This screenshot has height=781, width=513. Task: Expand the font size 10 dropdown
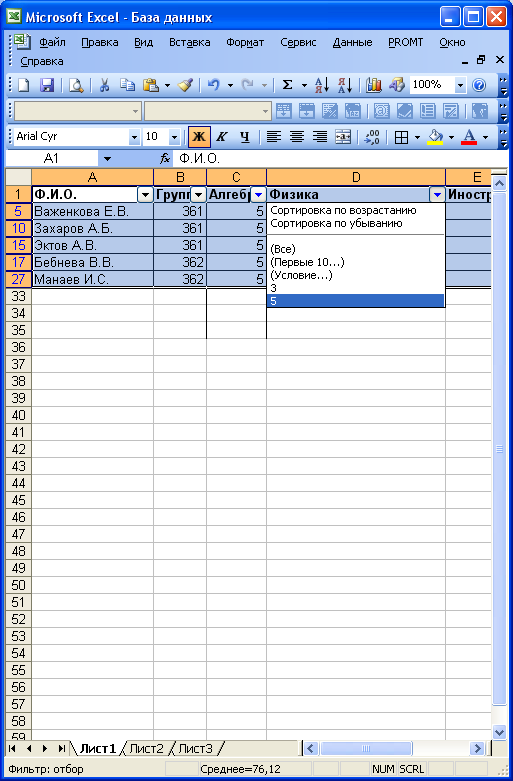(x=174, y=136)
